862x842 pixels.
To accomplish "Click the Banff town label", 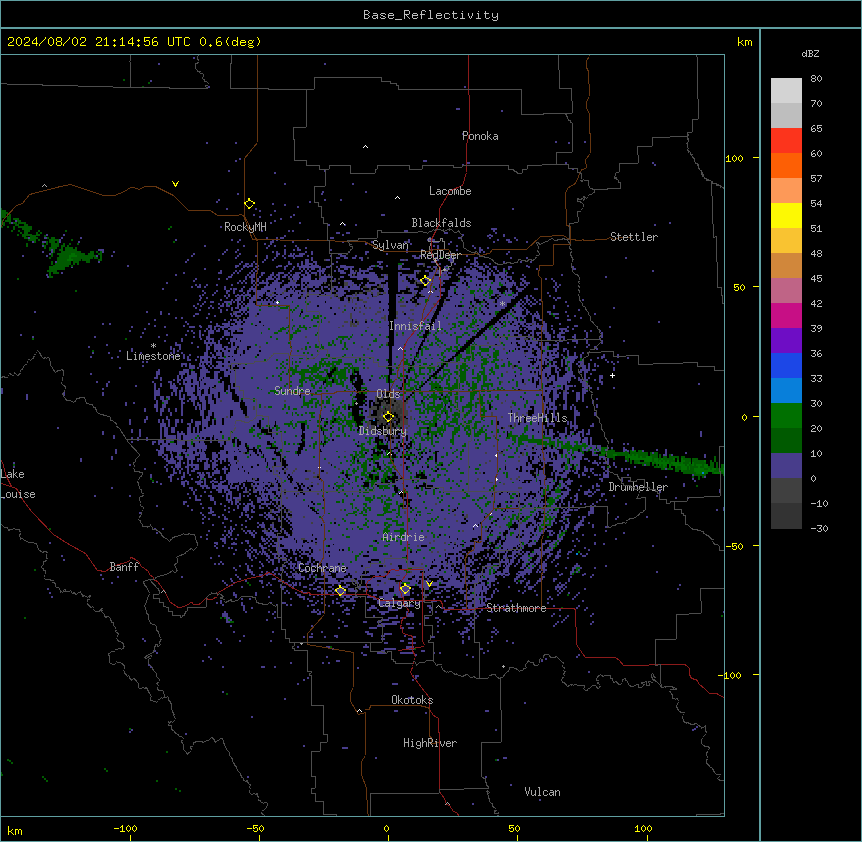I will (x=124, y=567).
